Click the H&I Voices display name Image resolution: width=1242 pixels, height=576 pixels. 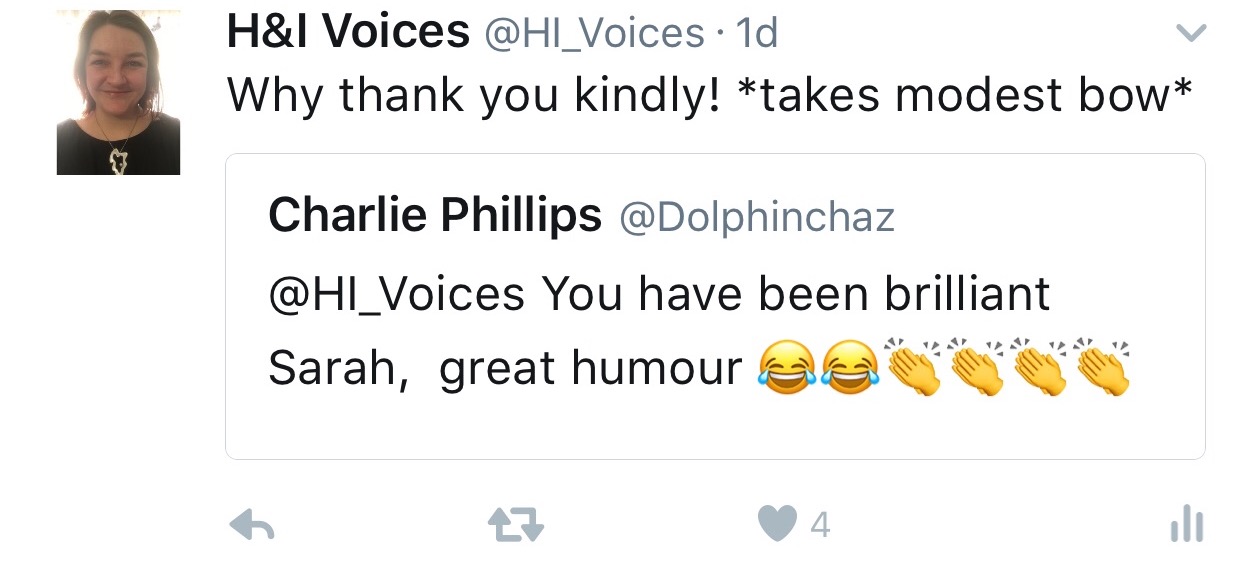coord(348,34)
